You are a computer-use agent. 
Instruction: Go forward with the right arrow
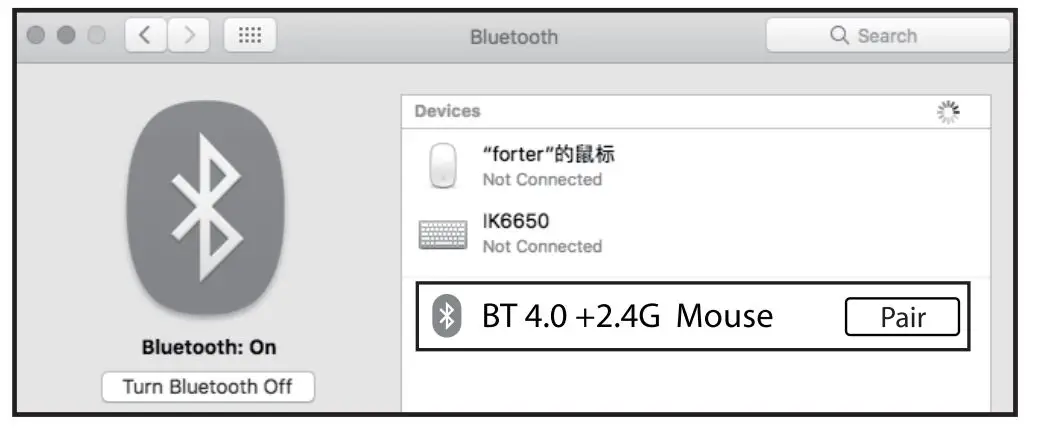click(189, 37)
